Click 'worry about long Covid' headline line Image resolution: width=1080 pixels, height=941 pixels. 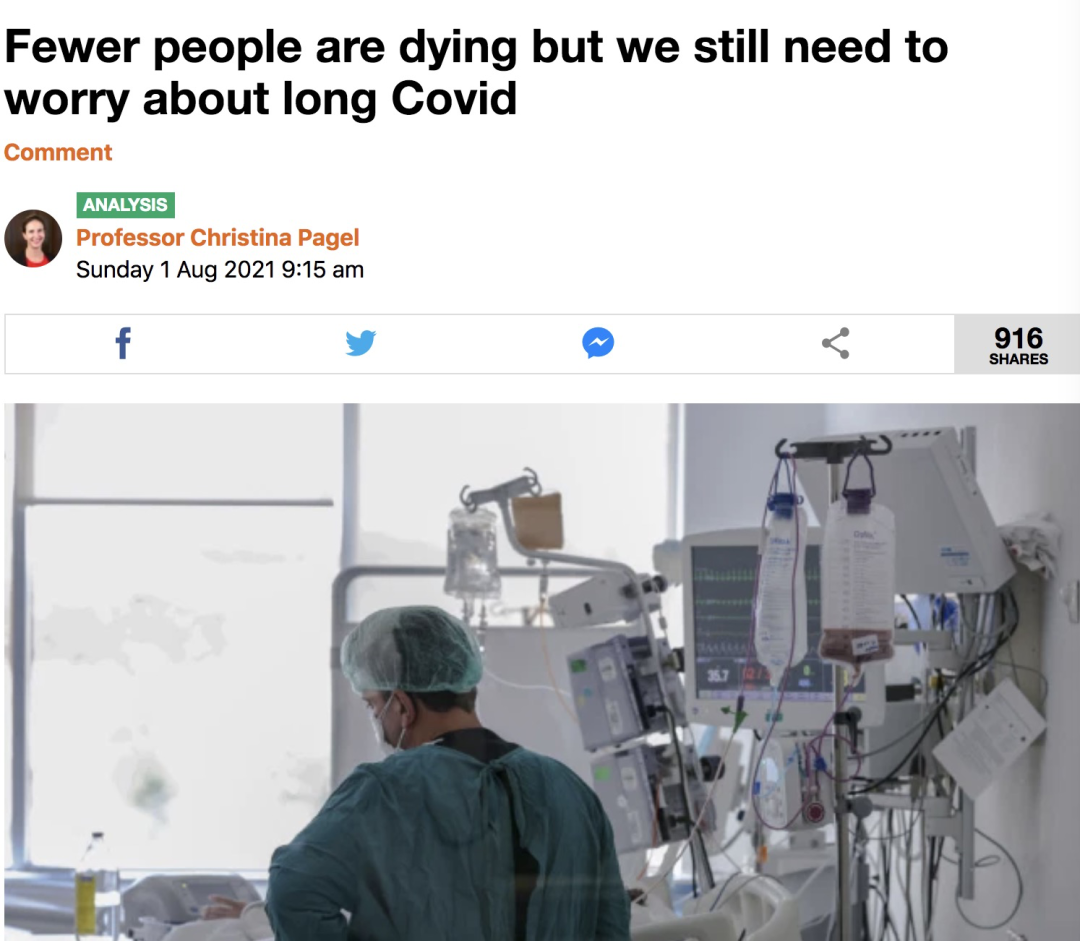click(260, 99)
